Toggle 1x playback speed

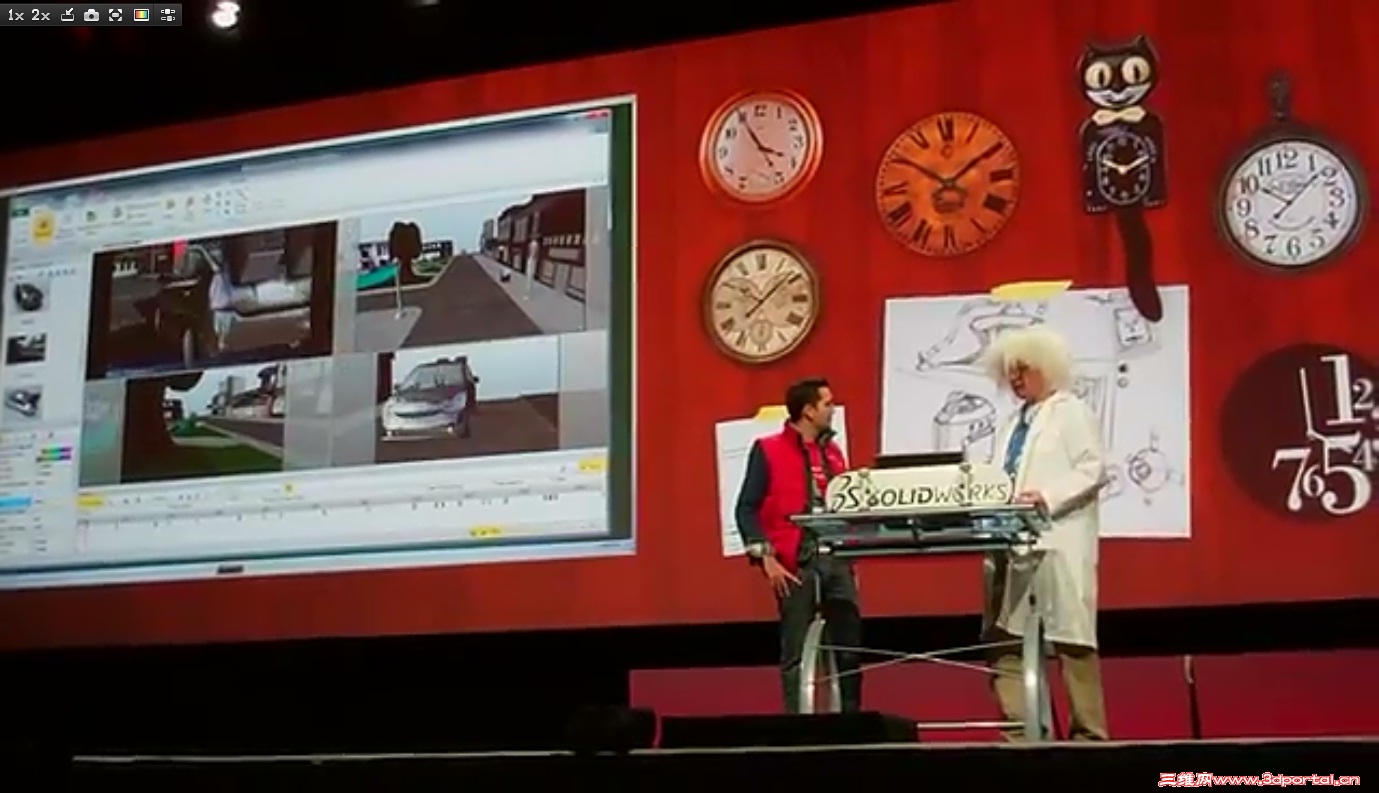point(13,14)
